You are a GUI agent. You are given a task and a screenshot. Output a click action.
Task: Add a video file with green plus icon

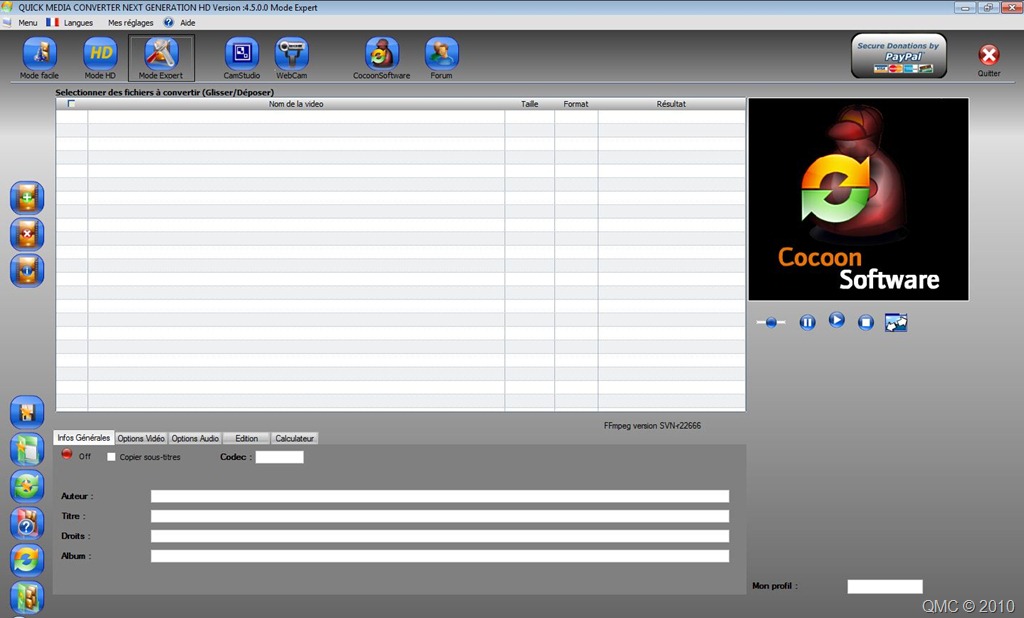coord(27,198)
